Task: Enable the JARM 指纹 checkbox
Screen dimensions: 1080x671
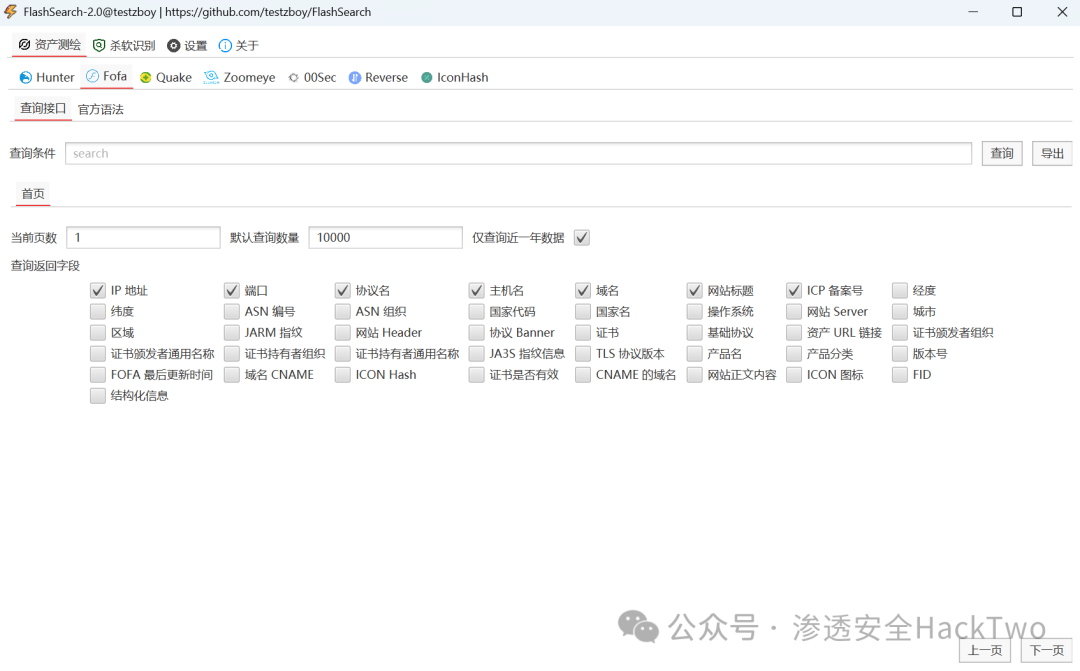Action: pyautogui.click(x=231, y=333)
